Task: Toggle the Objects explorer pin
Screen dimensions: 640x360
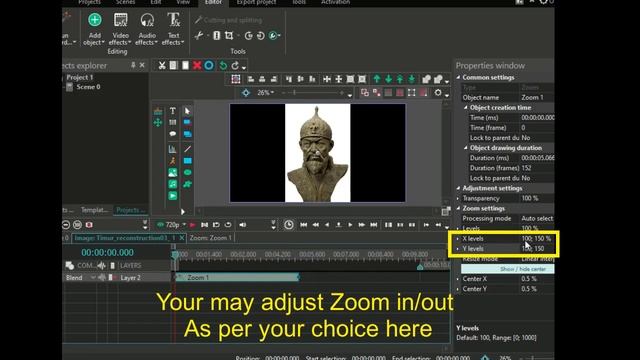Action: pos(133,65)
